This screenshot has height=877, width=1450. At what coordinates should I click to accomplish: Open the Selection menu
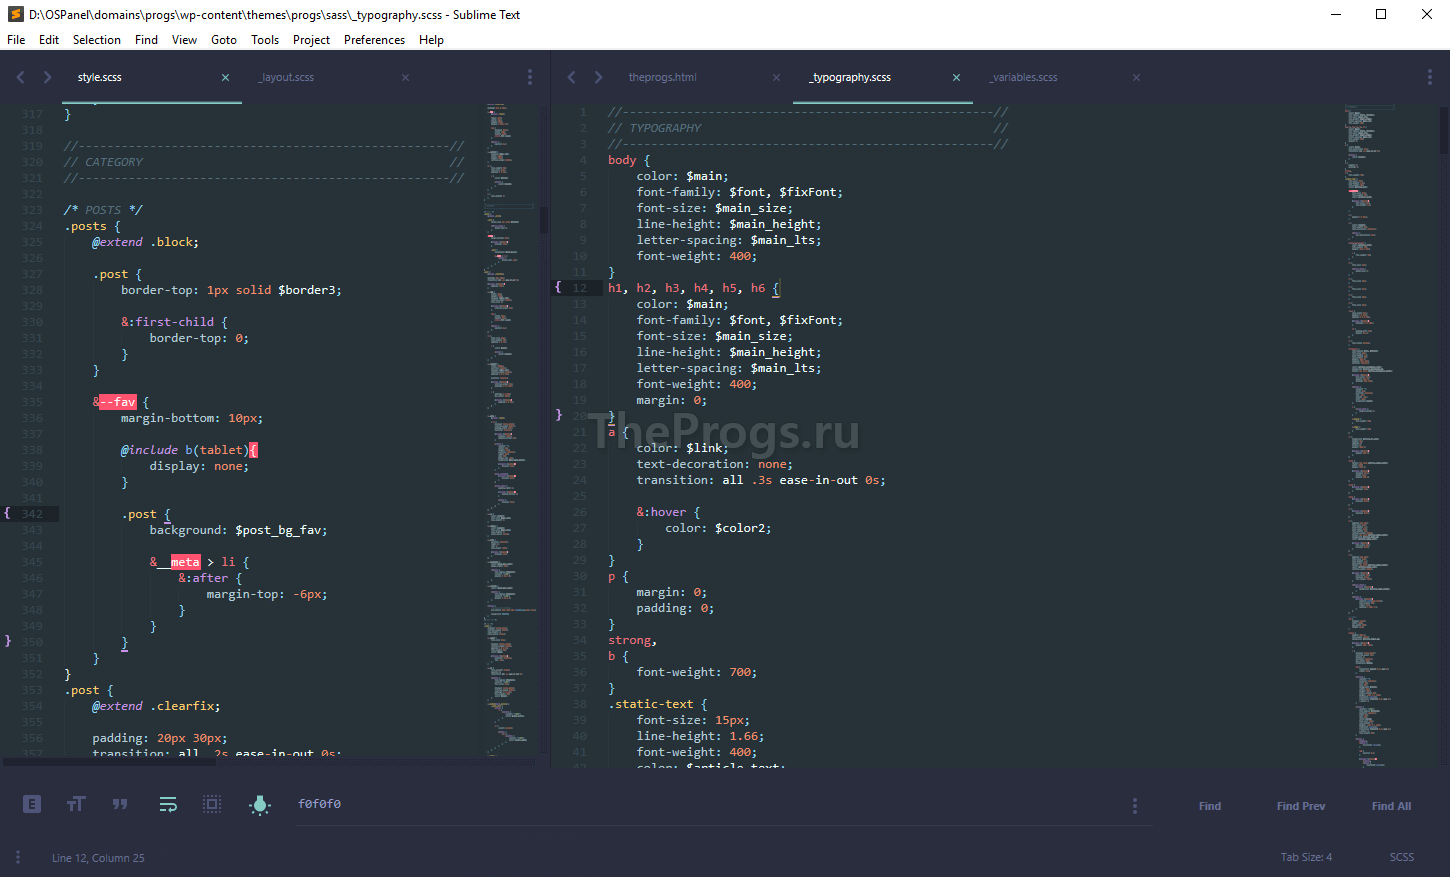[x=97, y=40]
